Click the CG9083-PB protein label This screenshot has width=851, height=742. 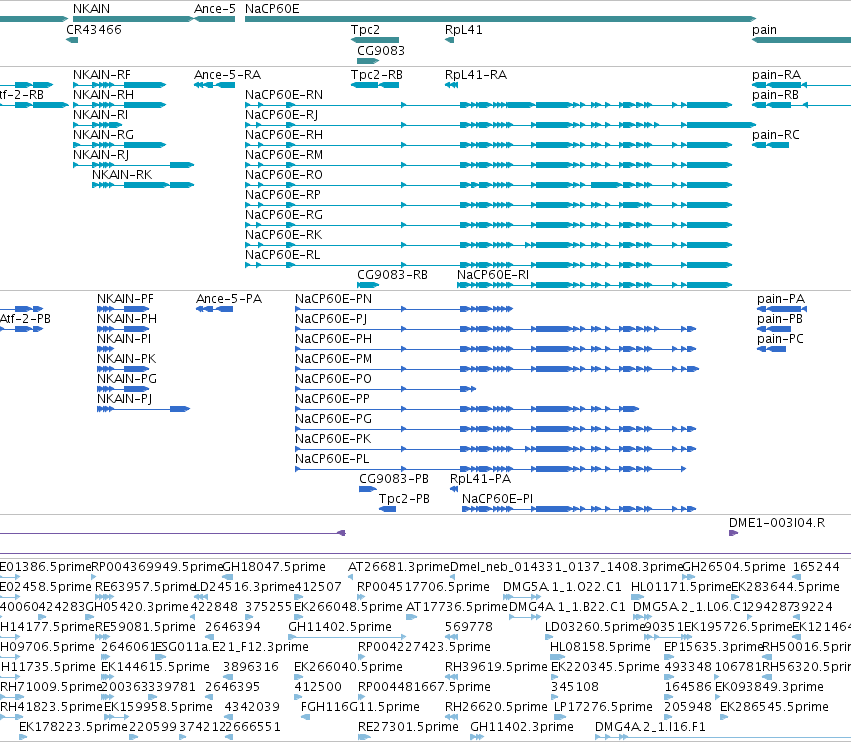pyautogui.click(x=394, y=479)
